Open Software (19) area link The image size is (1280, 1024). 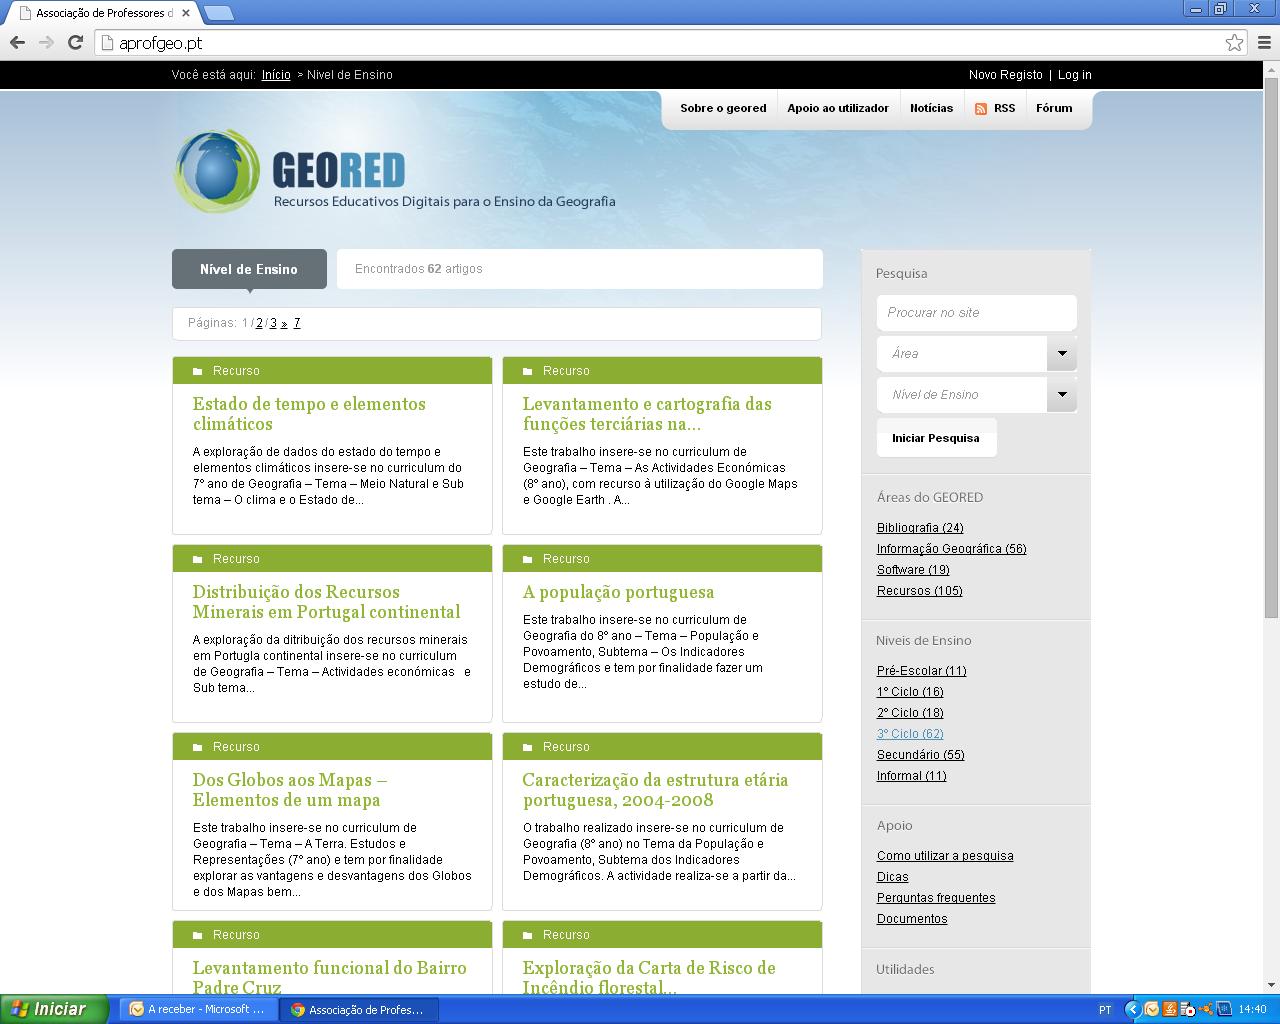point(913,570)
